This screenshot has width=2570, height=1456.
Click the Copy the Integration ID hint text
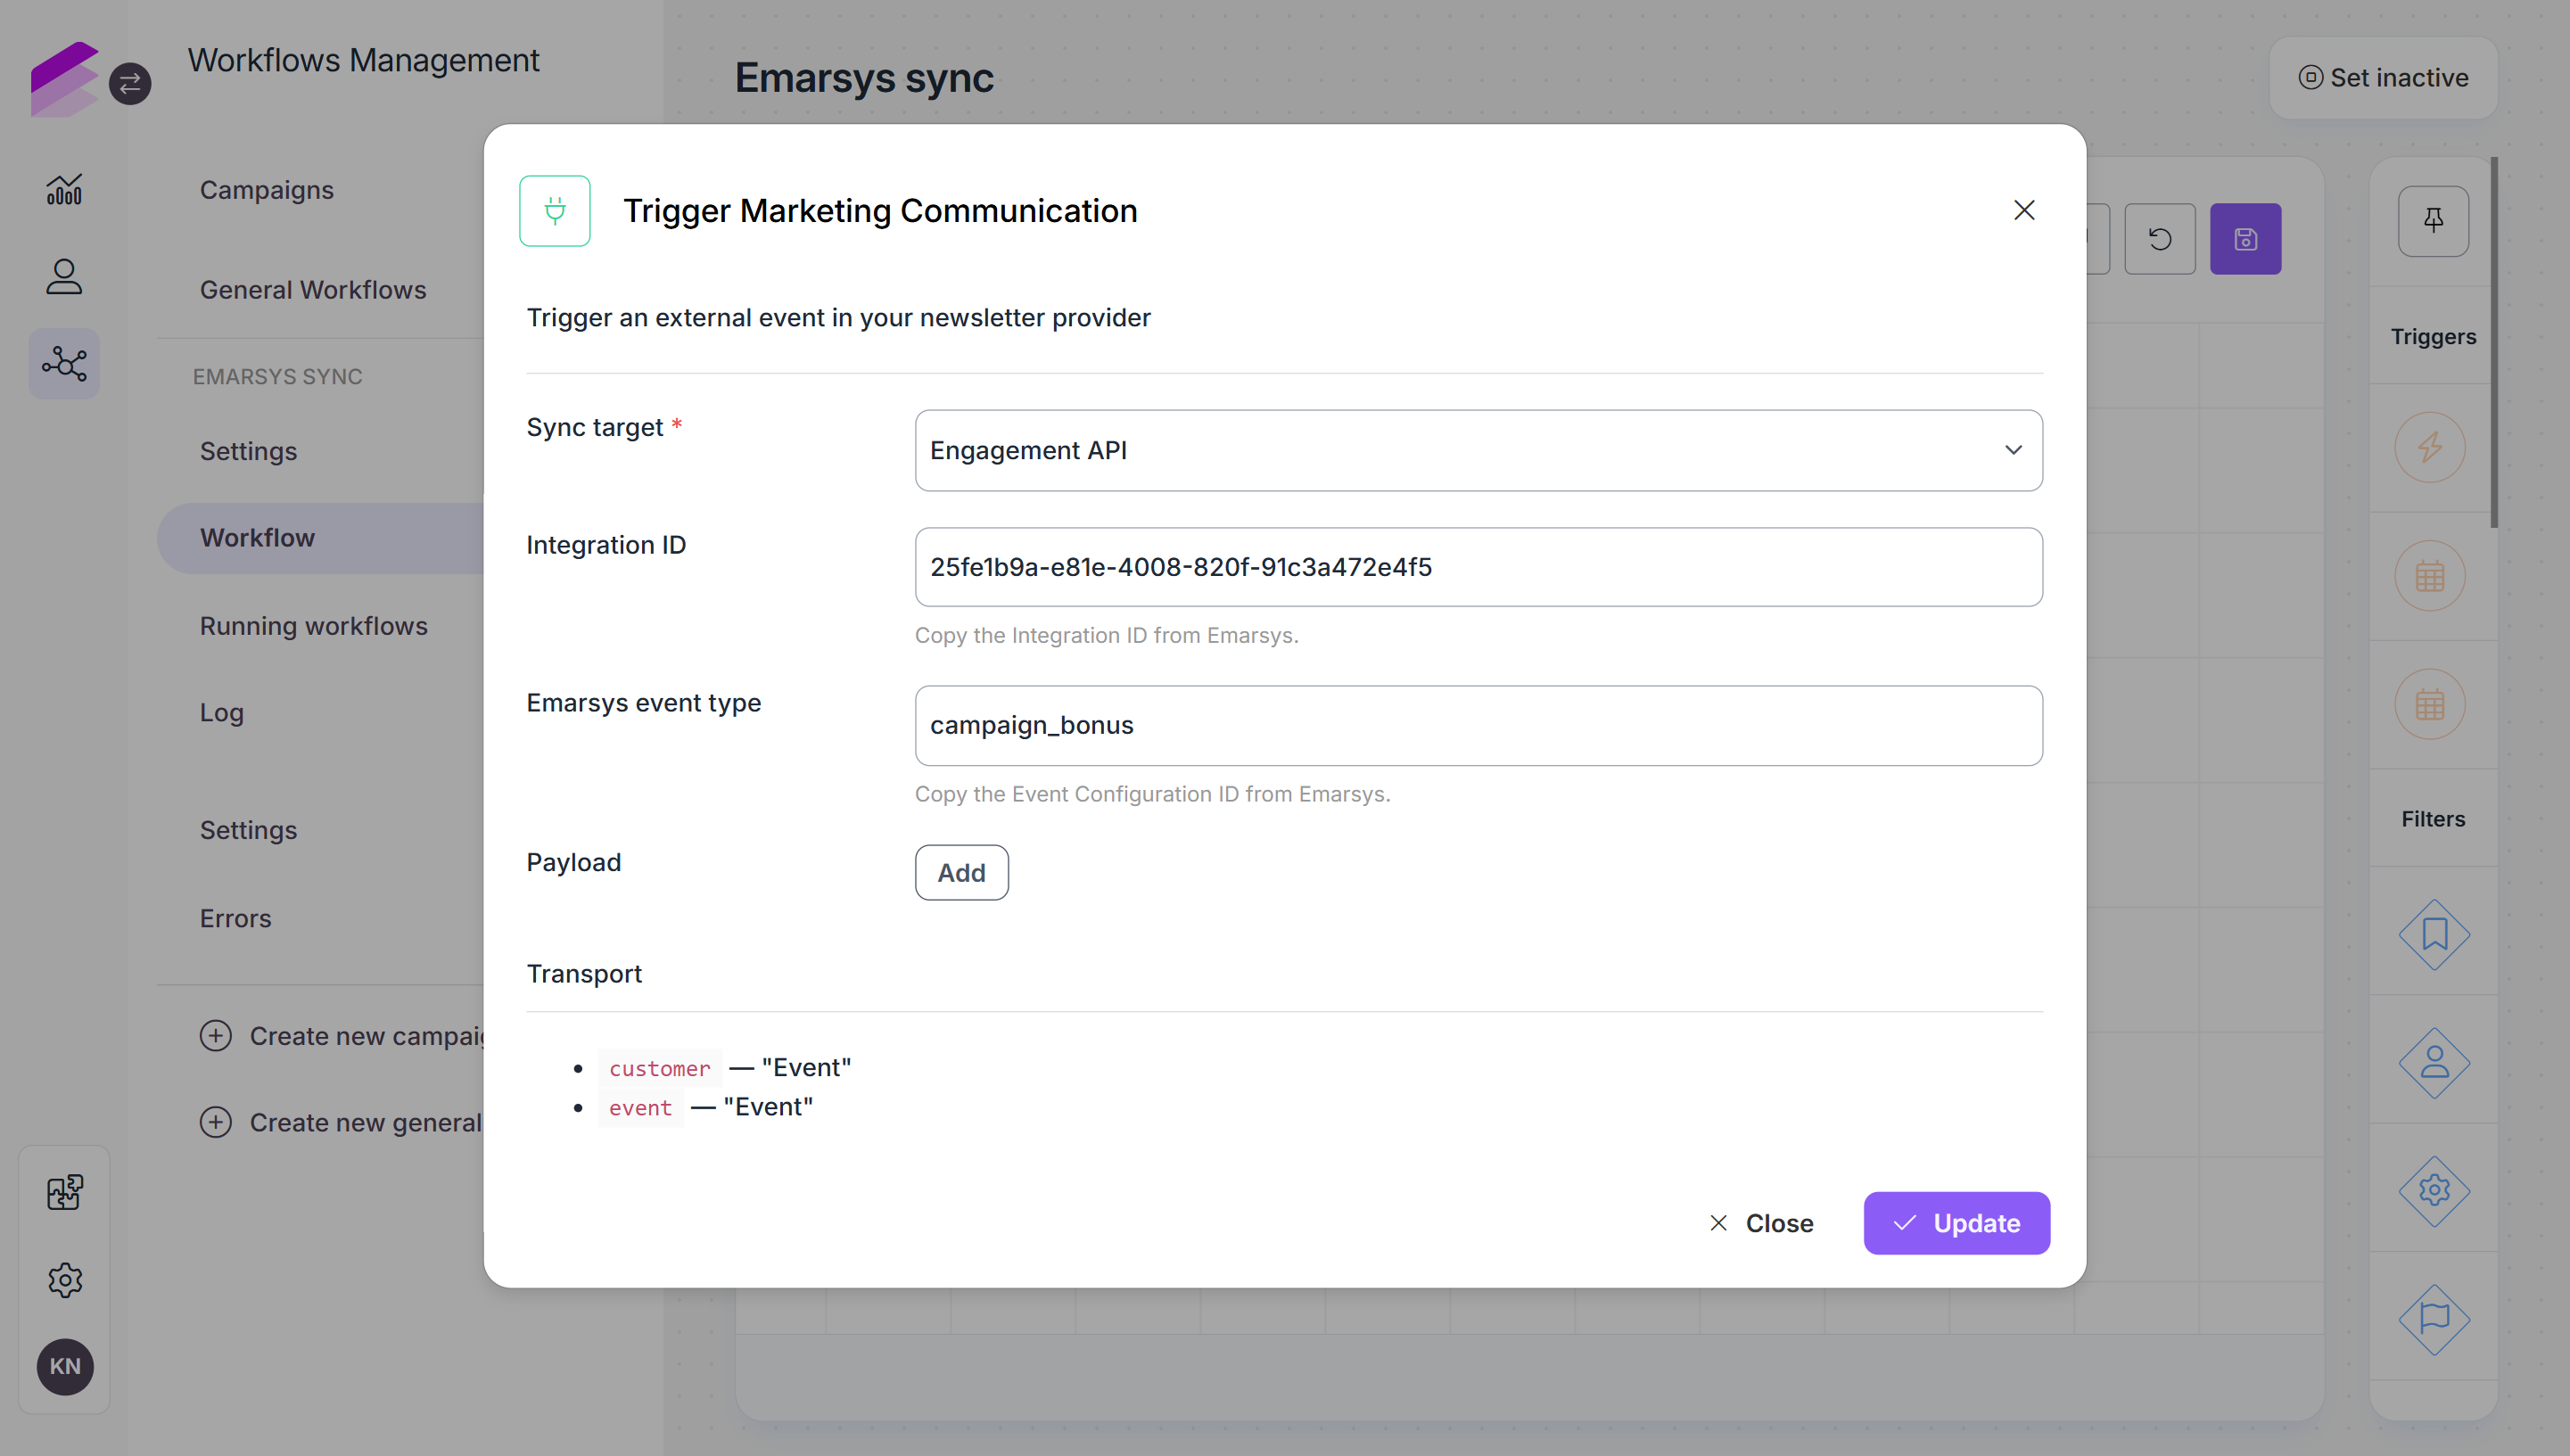1106,636
